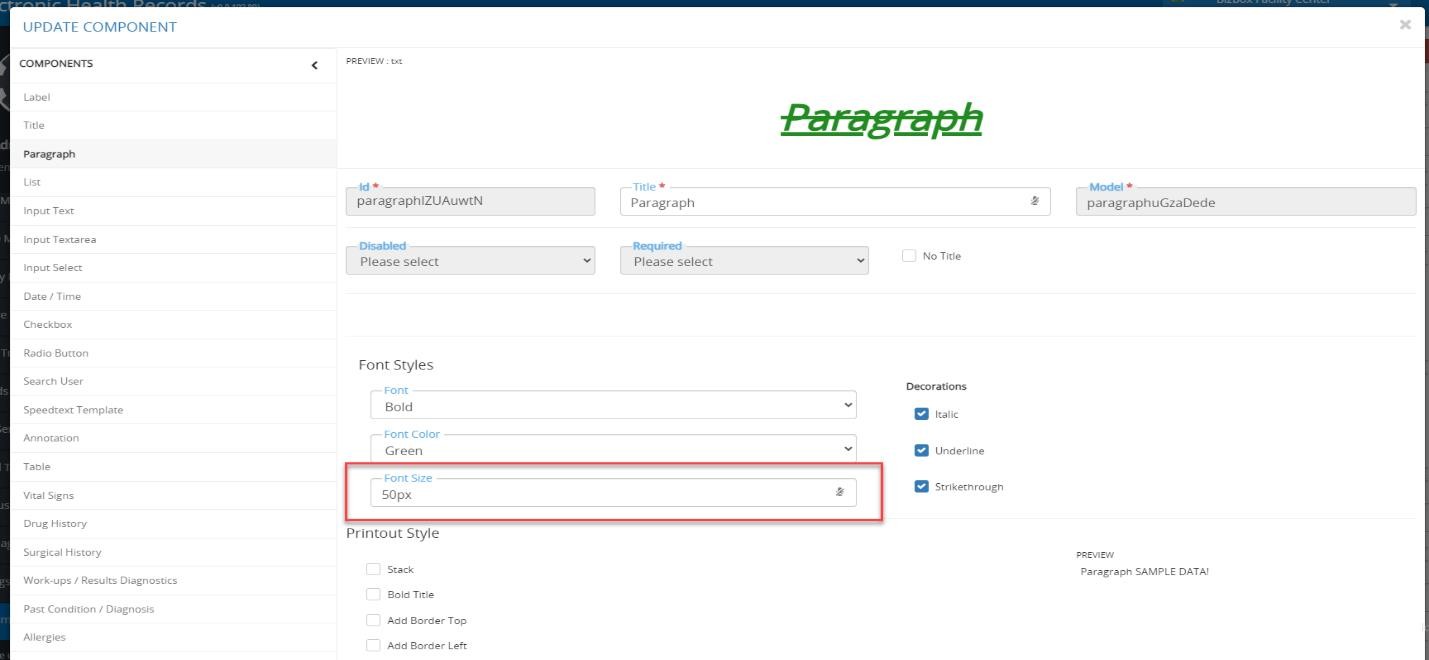Uncheck the Italic decoration checkbox
This screenshot has height=660, width=1429.
click(921, 414)
